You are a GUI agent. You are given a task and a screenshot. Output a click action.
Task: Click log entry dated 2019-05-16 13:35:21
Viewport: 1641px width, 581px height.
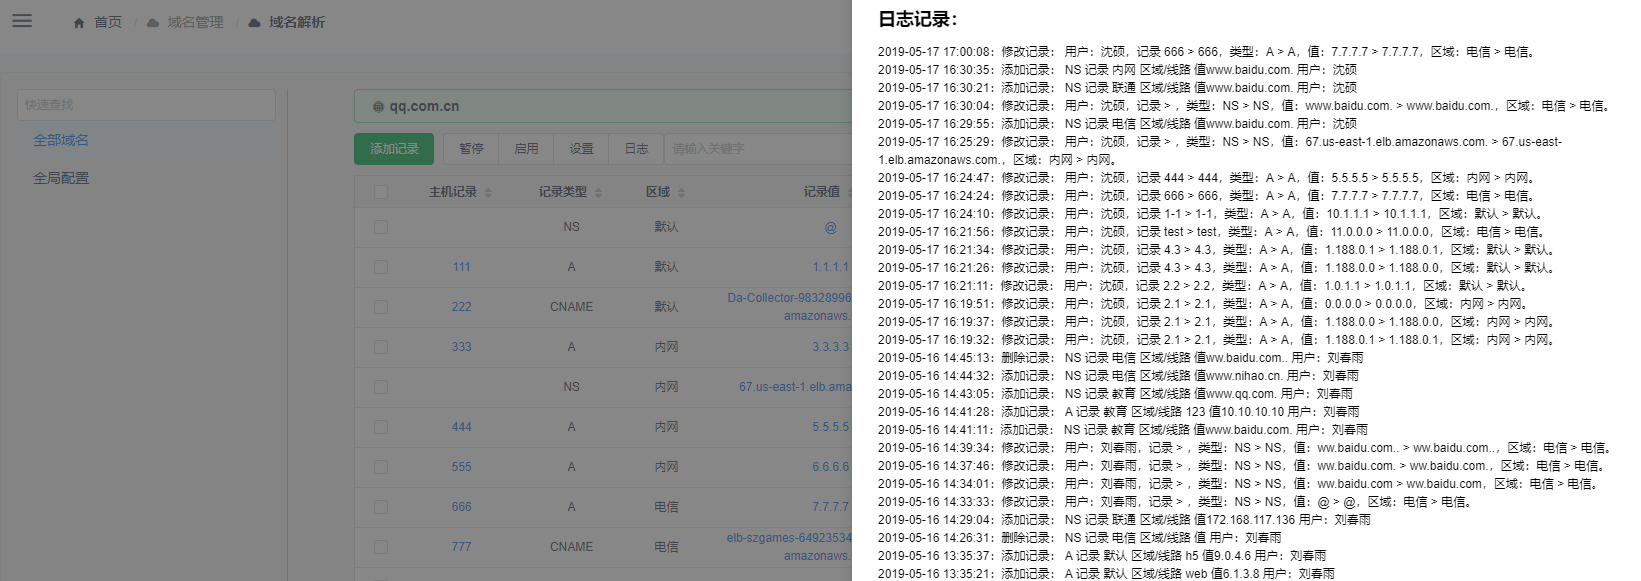tap(1106, 574)
